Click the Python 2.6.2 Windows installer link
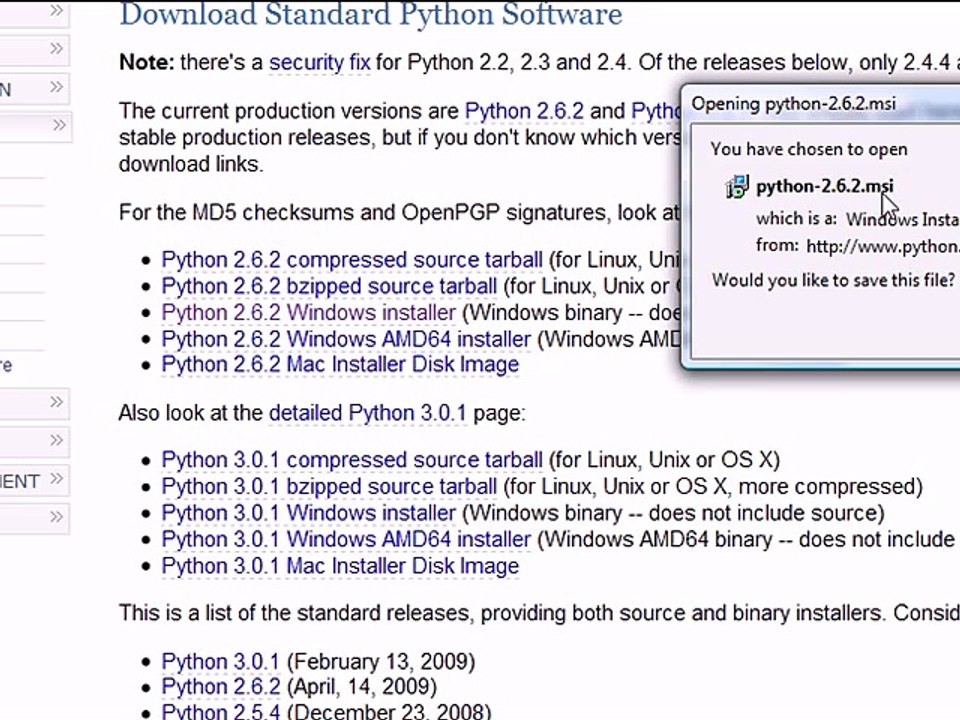The width and height of the screenshot is (960, 720). tap(309, 312)
